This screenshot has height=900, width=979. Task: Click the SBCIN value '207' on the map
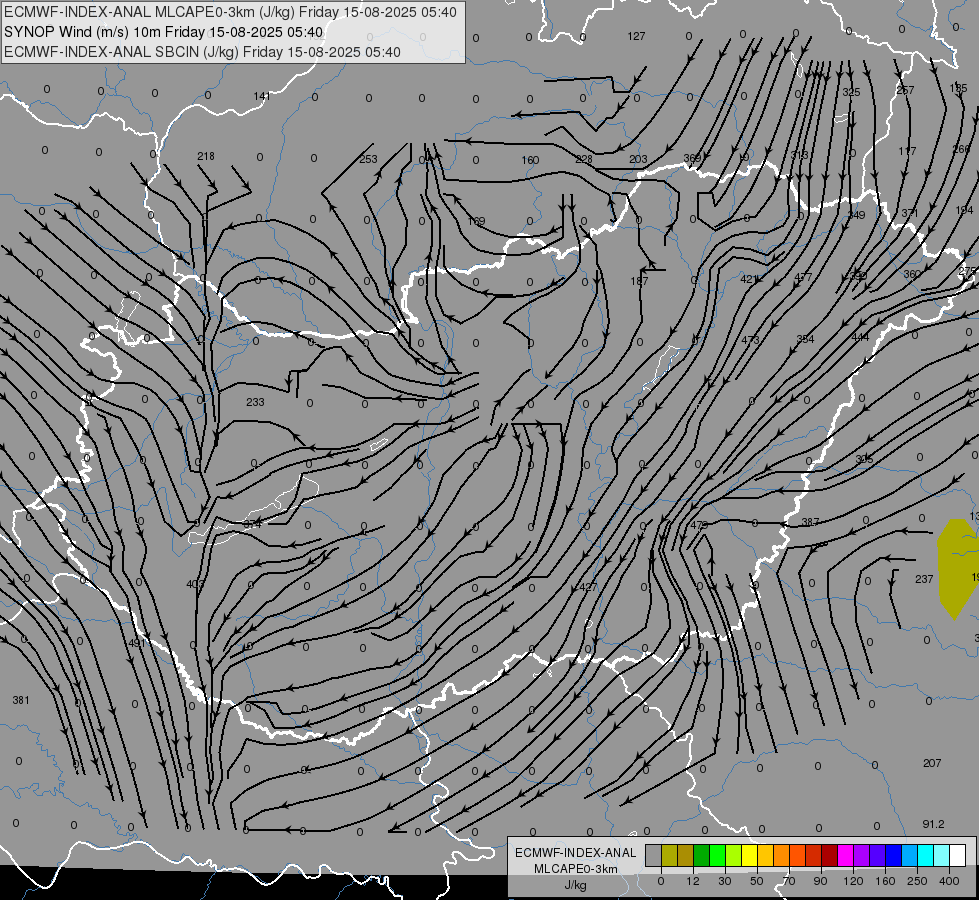[932, 763]
